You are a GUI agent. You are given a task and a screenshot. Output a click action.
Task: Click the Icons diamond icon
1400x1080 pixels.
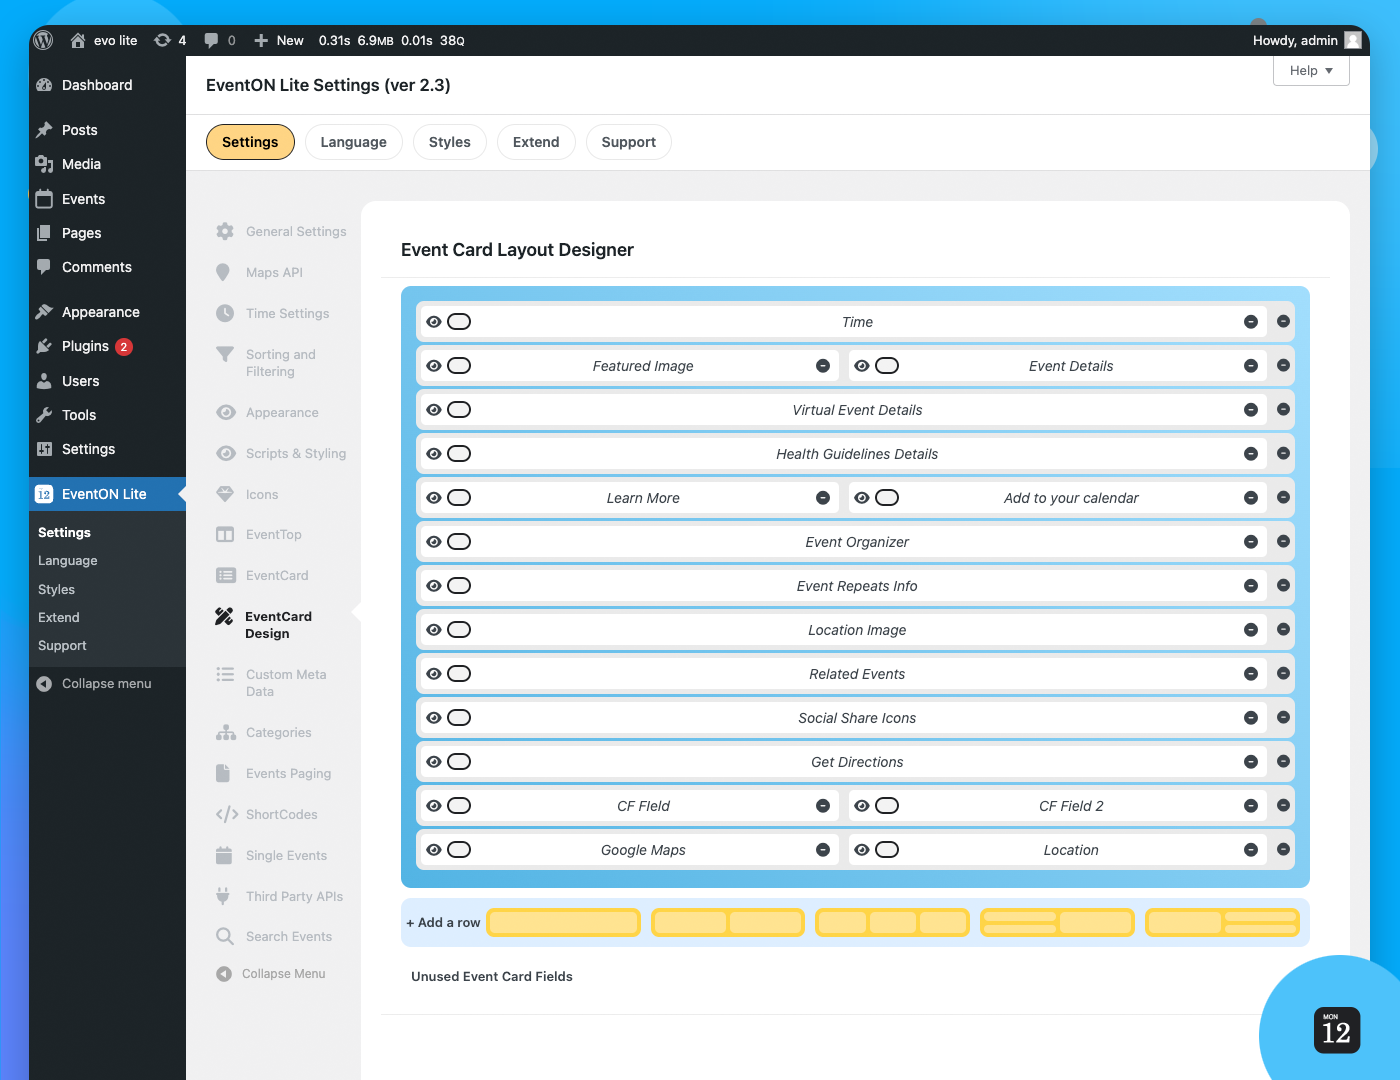(x=225, y=494)
